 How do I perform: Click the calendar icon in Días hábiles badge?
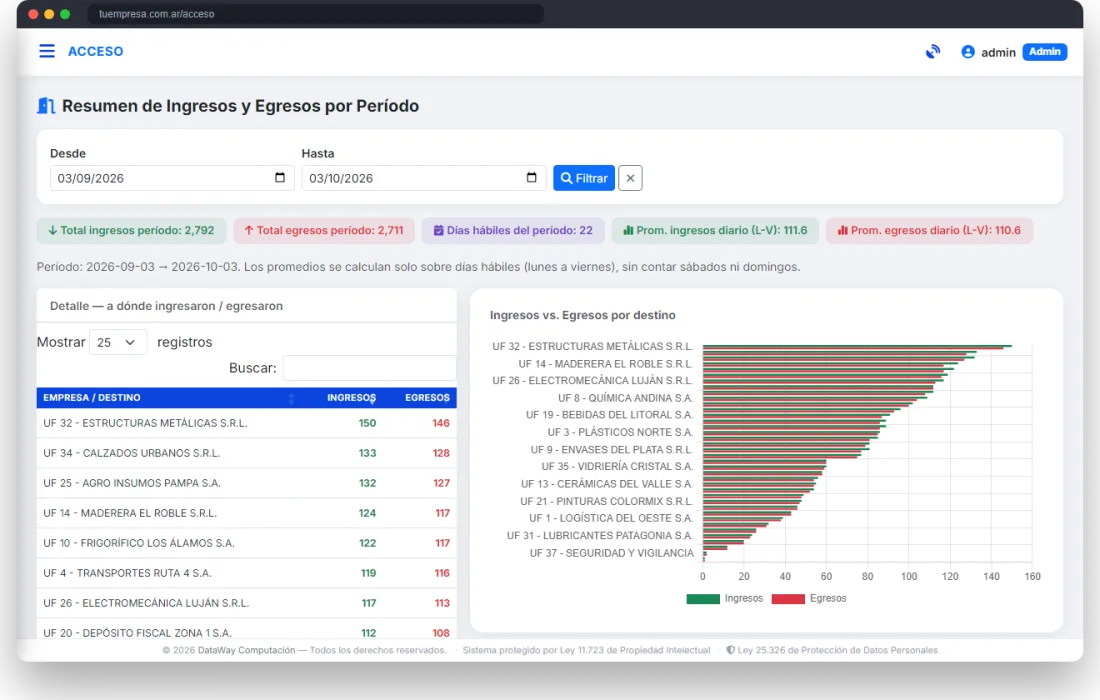[438, 230]
